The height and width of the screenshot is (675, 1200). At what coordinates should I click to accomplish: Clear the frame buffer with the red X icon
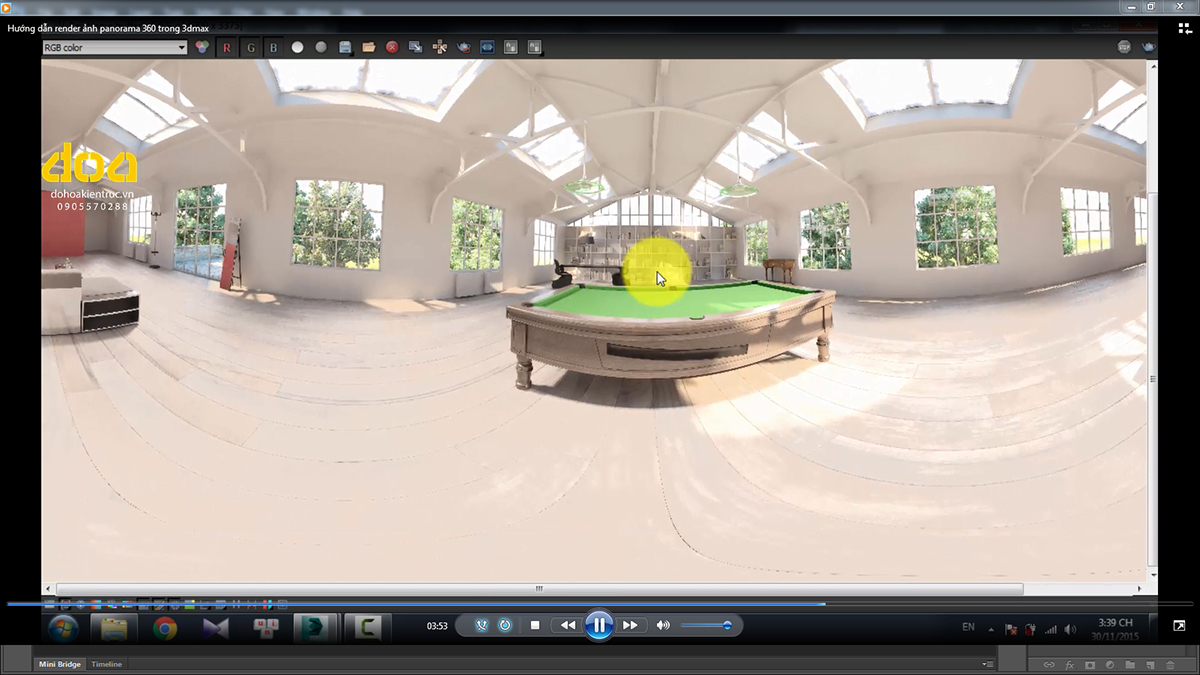(392, 46)
